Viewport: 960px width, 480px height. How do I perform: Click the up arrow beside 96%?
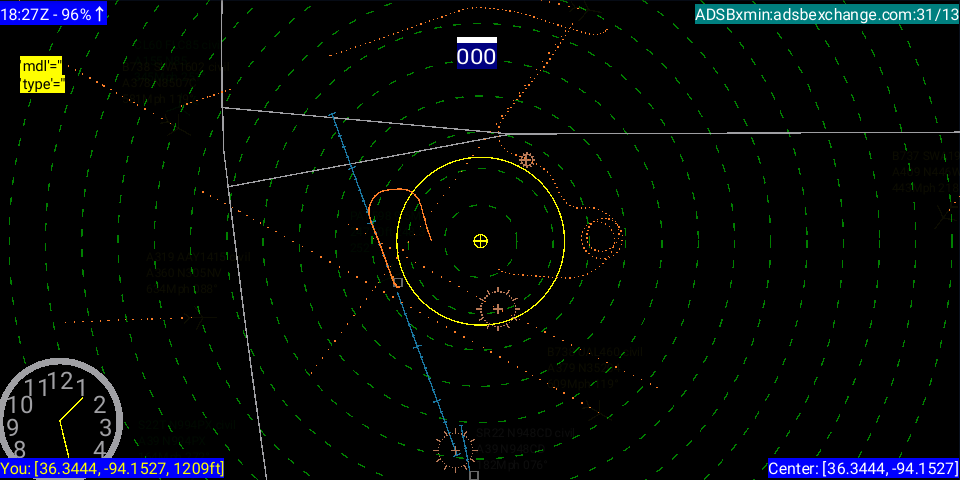100,14
